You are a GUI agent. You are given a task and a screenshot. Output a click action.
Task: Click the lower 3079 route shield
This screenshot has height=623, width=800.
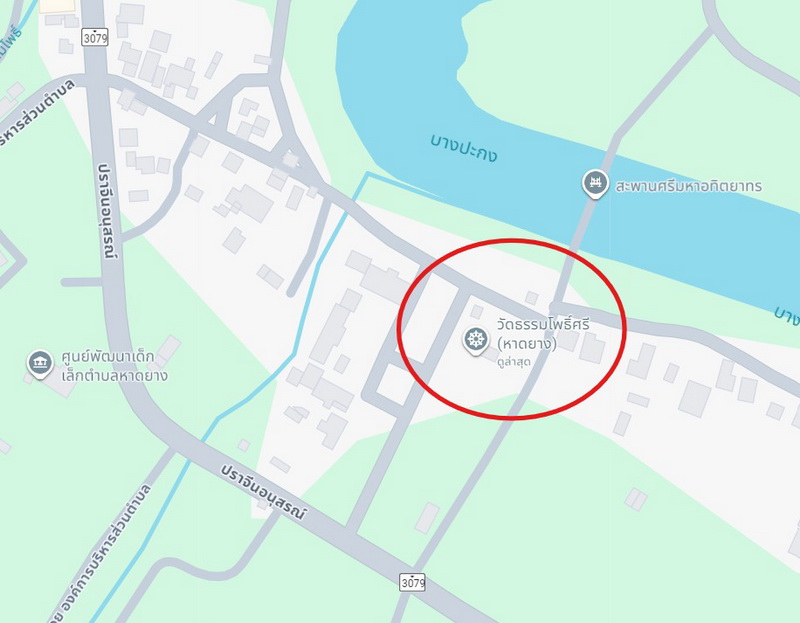[x=412, y=582]
